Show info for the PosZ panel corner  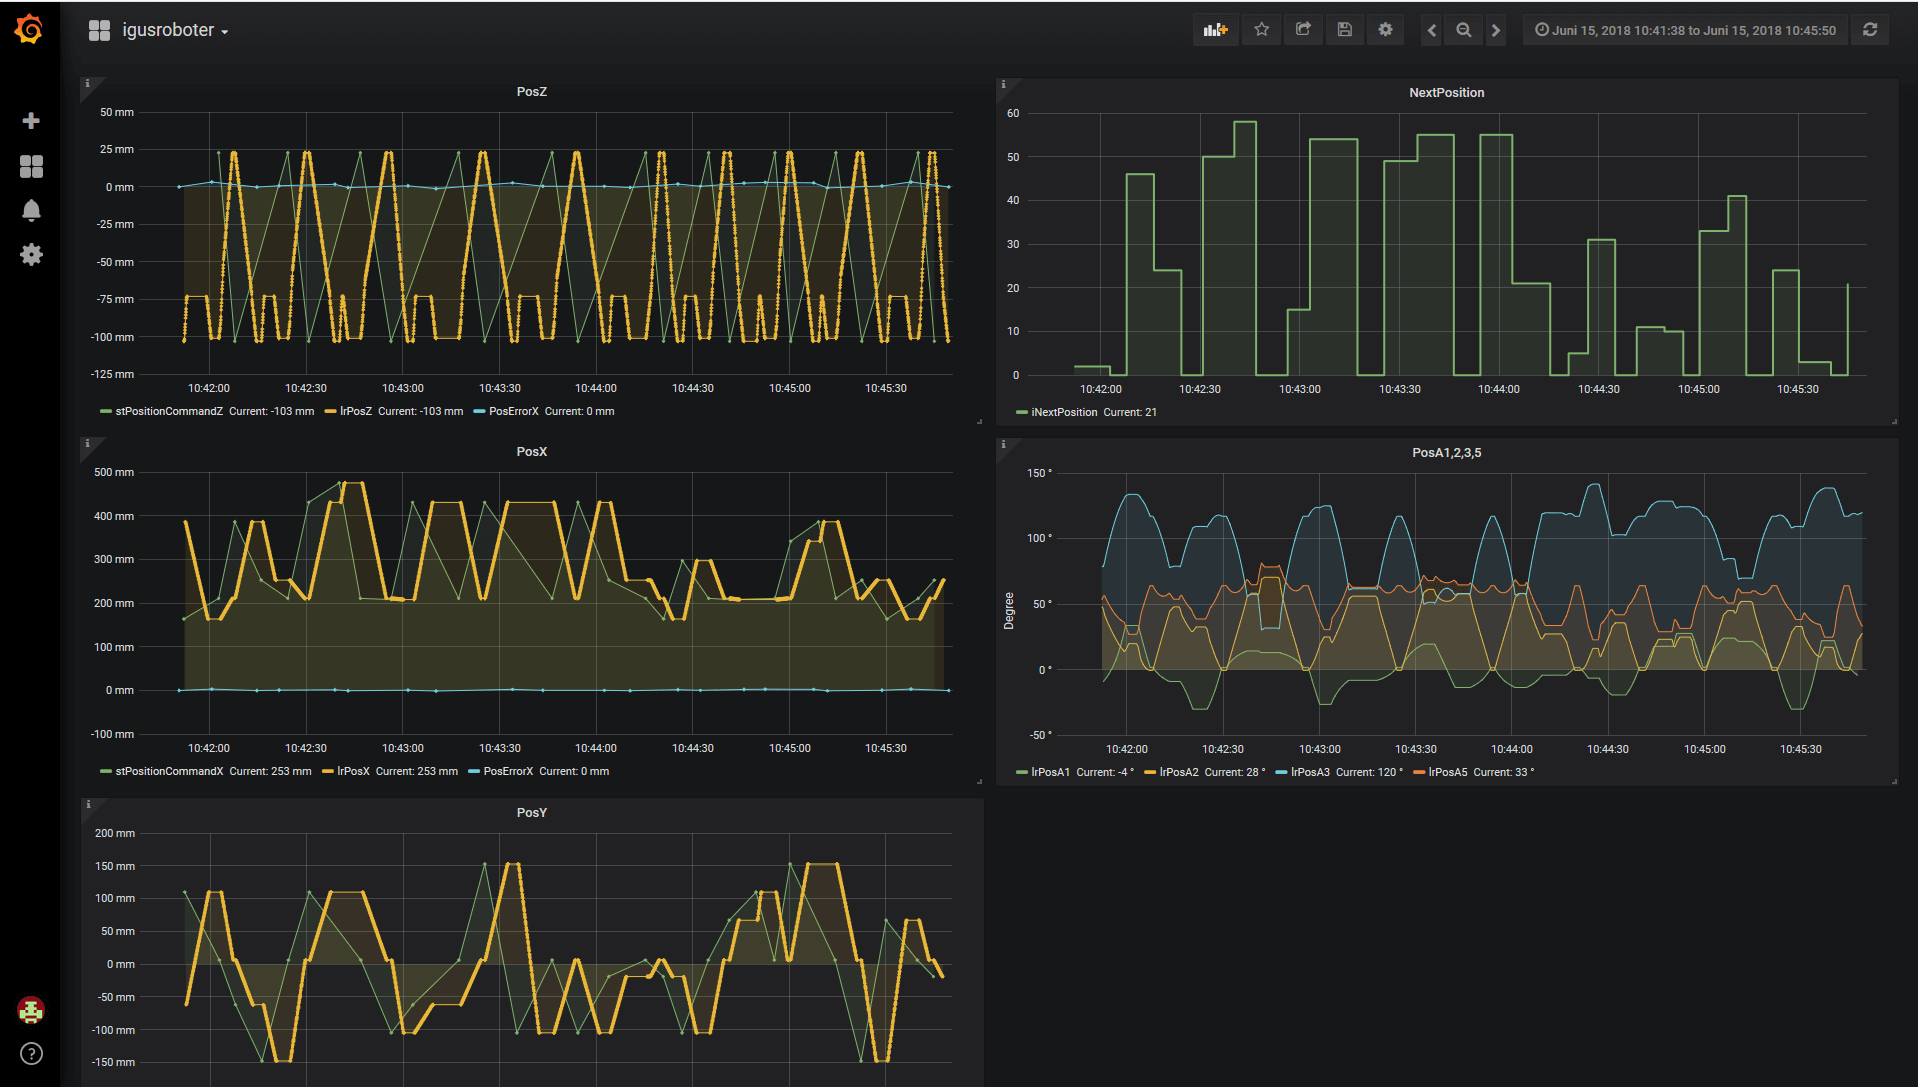click(87, 83)
